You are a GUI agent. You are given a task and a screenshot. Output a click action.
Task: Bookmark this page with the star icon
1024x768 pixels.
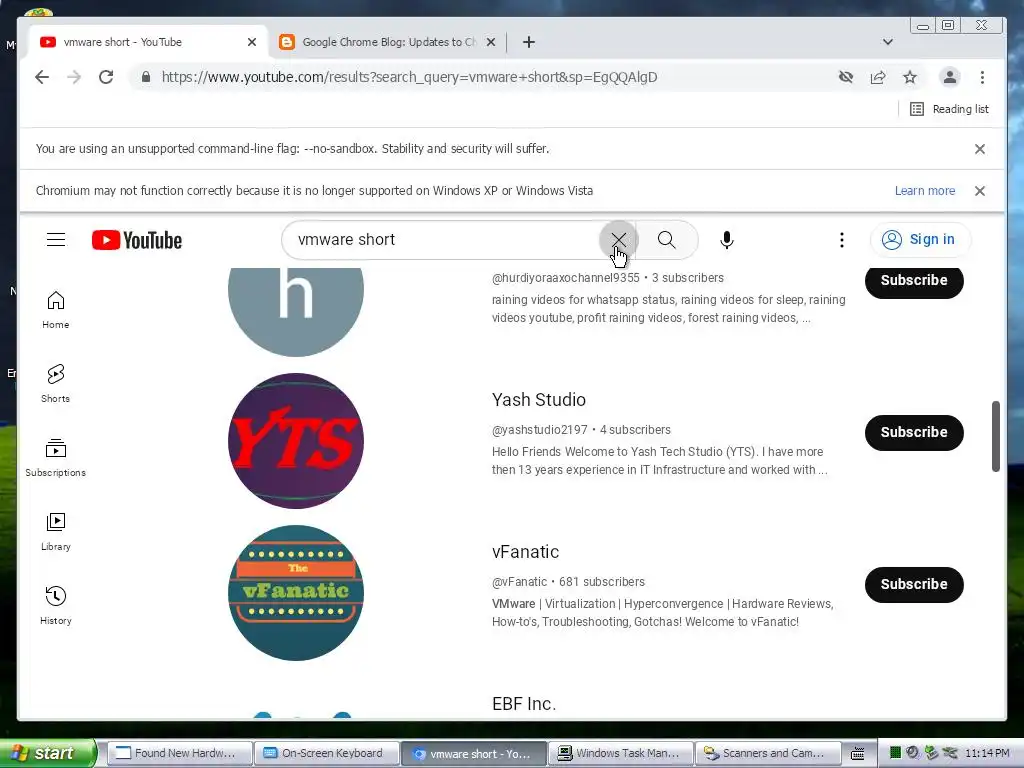pos(910,77)
